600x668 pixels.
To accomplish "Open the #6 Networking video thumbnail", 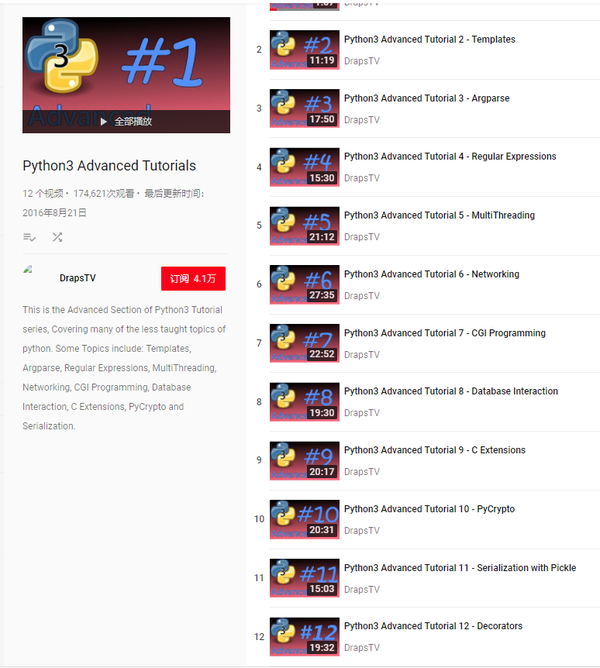I will [305, 285].
